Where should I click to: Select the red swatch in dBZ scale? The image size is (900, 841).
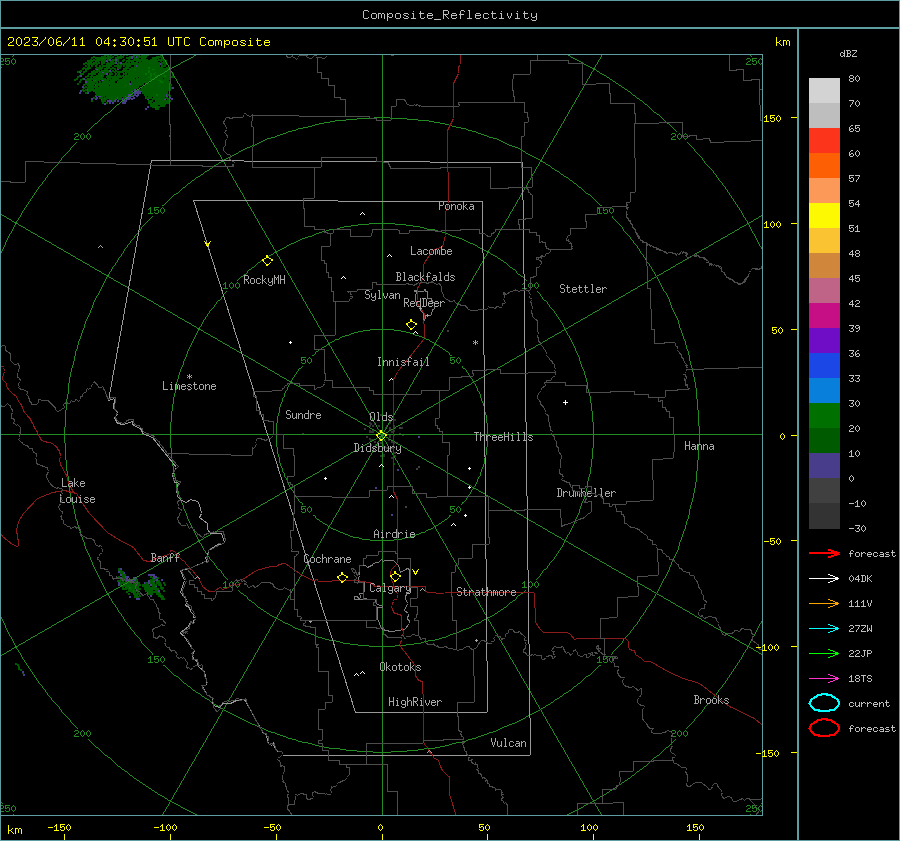coord(824,141)
